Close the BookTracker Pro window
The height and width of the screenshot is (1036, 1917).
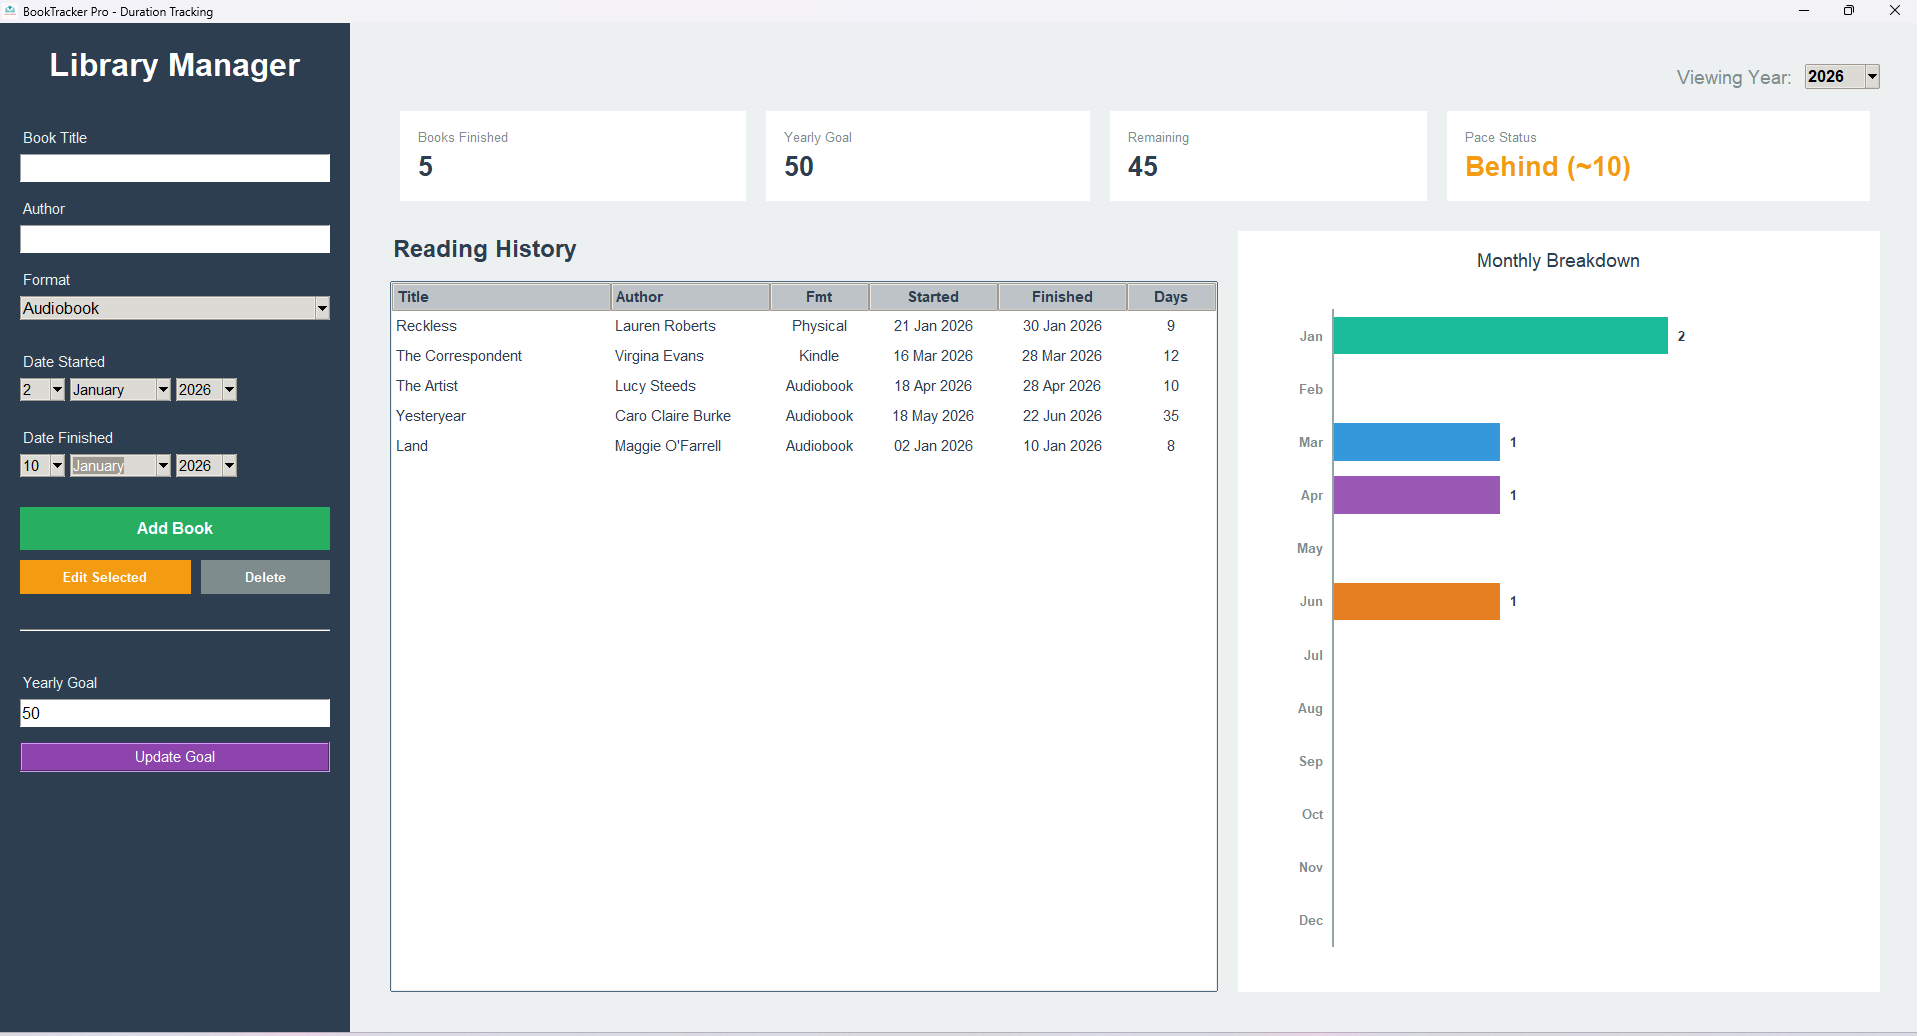tap(1894, 11)
